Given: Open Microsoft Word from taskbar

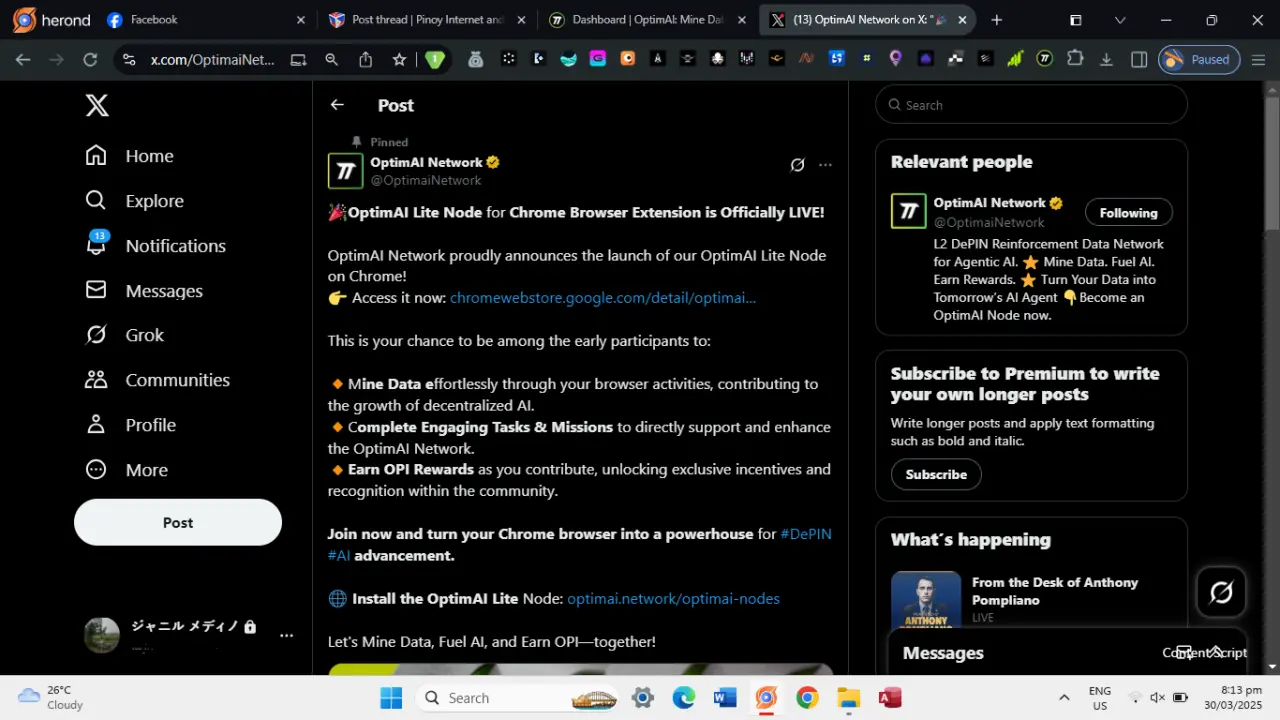Looking at the screenshot, I should 725,698.
